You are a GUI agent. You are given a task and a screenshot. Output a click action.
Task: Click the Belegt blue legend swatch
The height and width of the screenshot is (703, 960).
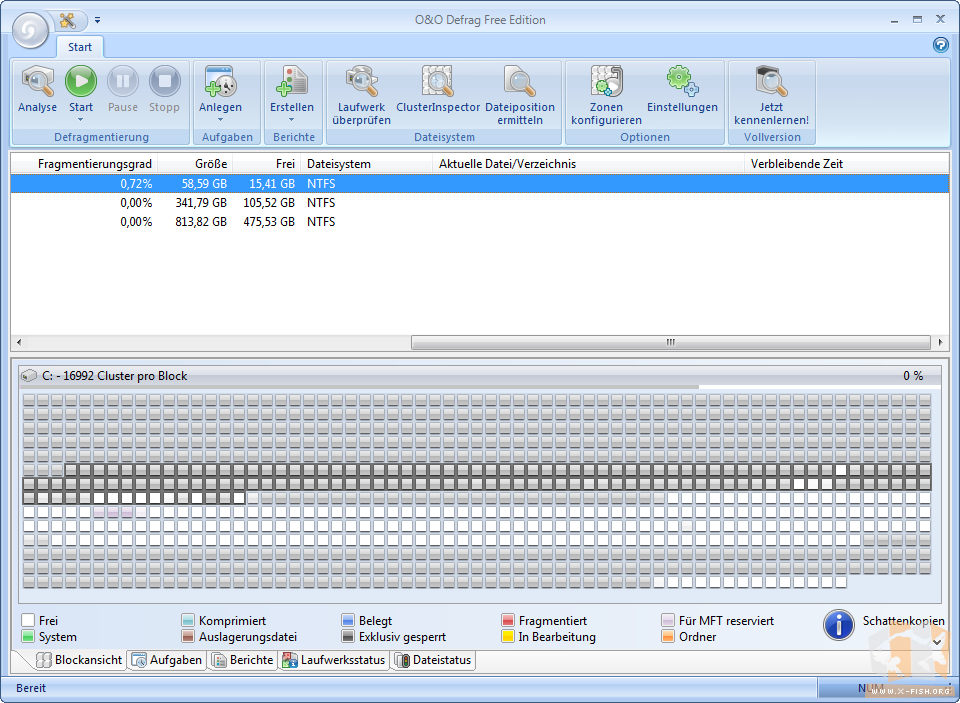coord(348,620)
